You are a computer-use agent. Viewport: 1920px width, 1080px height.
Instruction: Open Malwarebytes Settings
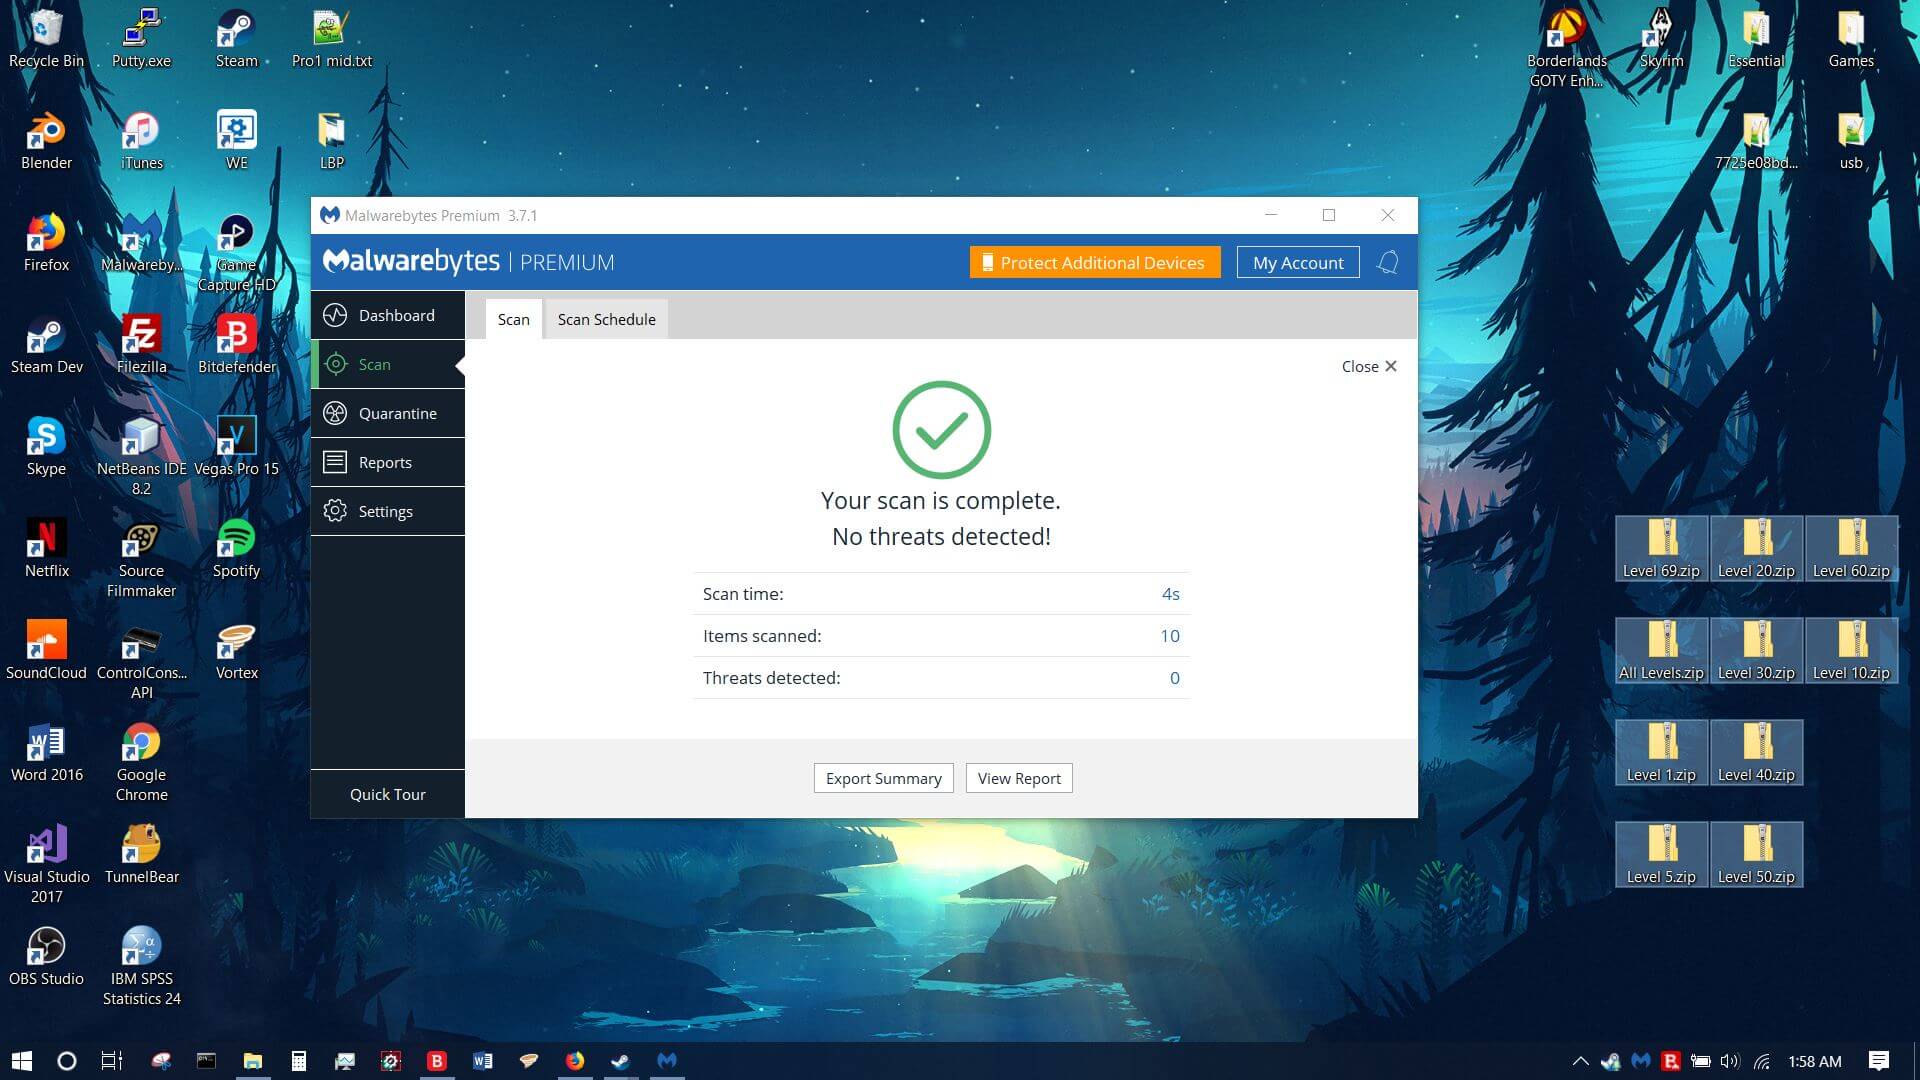tap(387, 511)
